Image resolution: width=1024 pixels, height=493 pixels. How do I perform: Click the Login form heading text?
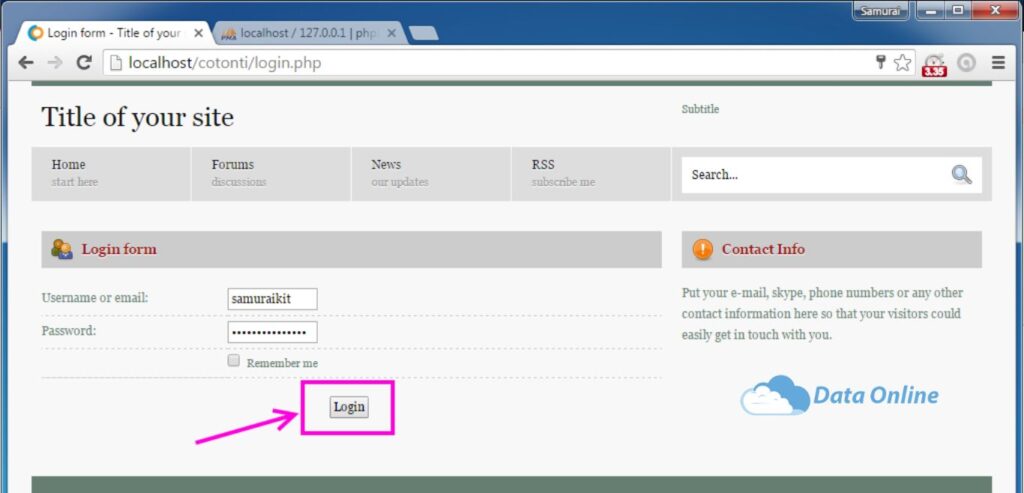(119, 249)
